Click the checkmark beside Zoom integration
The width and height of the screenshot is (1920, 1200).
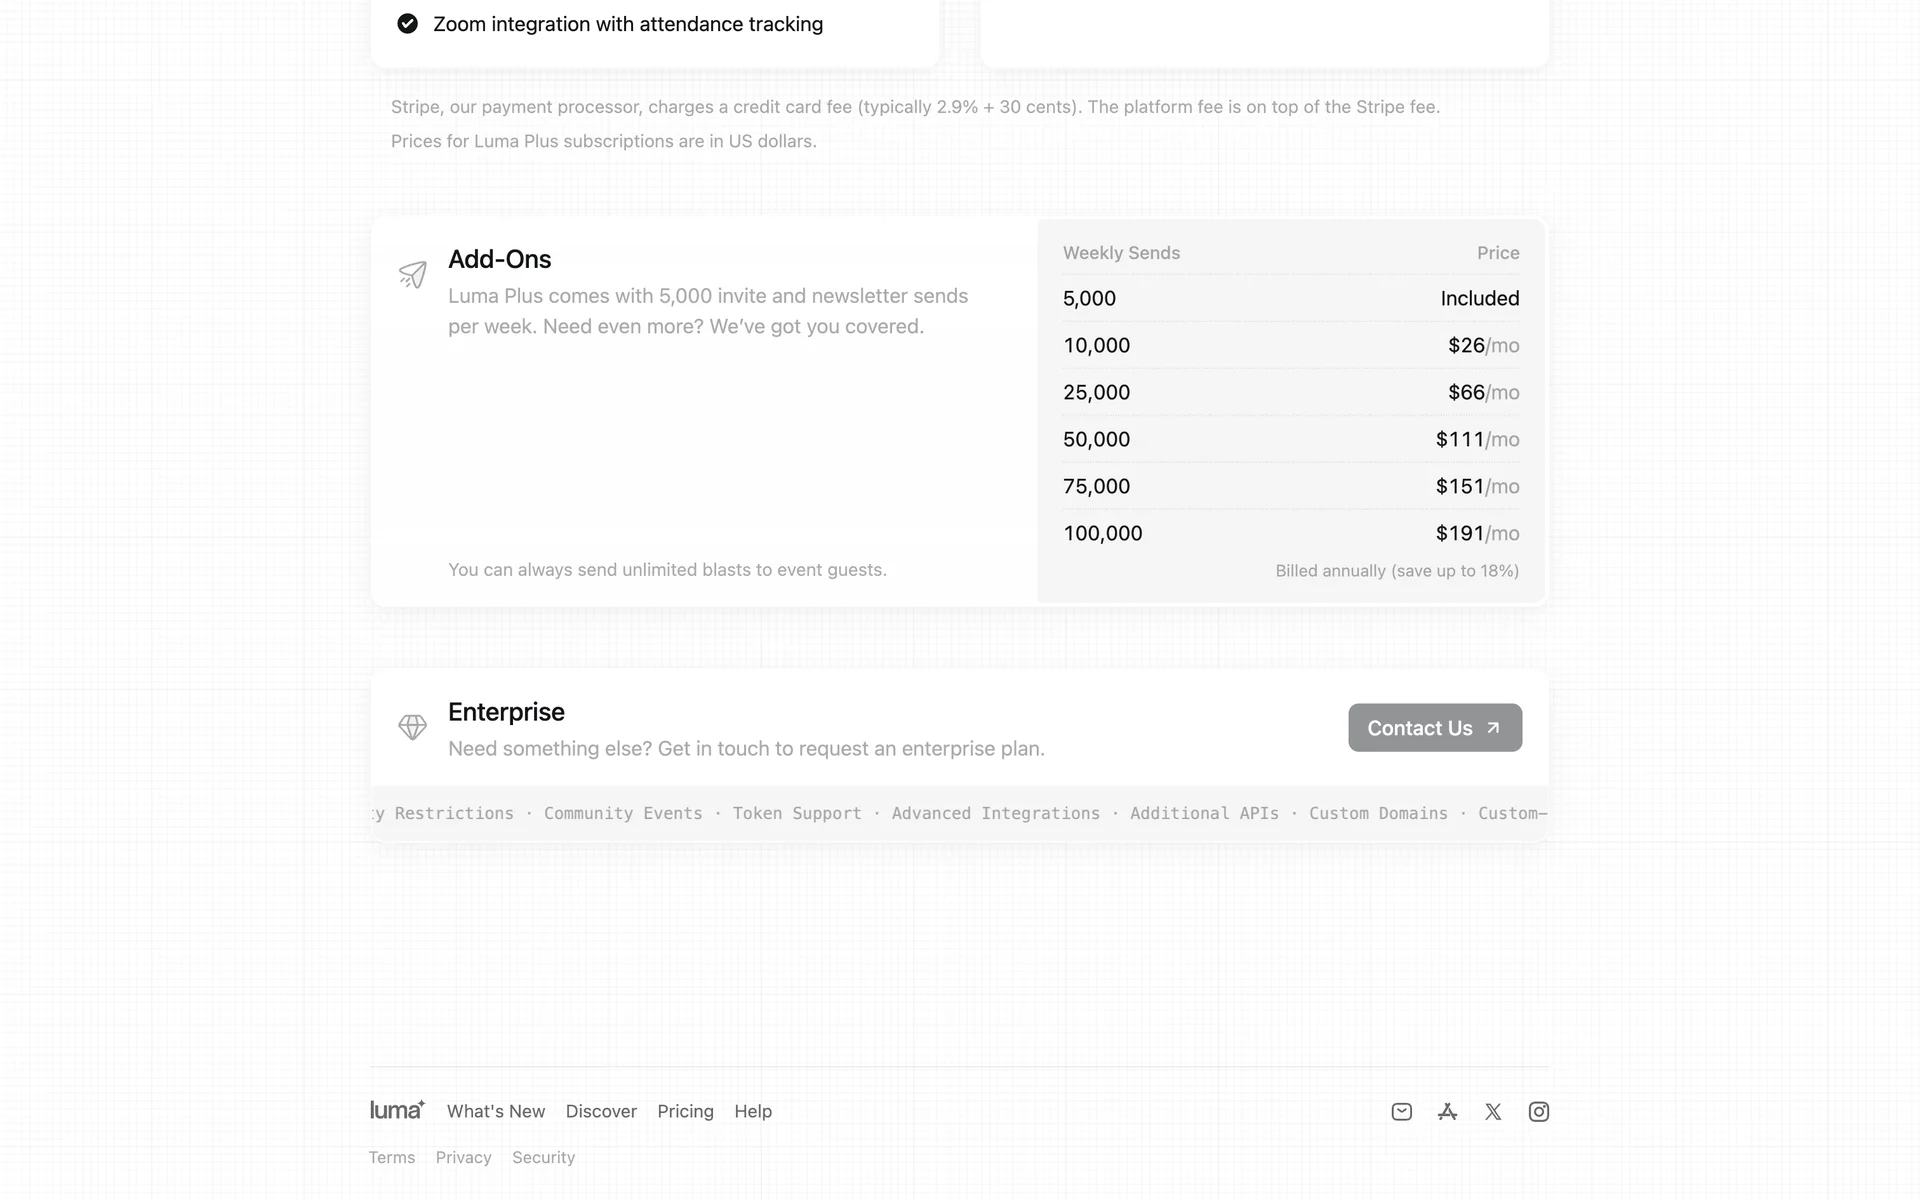point(407,24)
